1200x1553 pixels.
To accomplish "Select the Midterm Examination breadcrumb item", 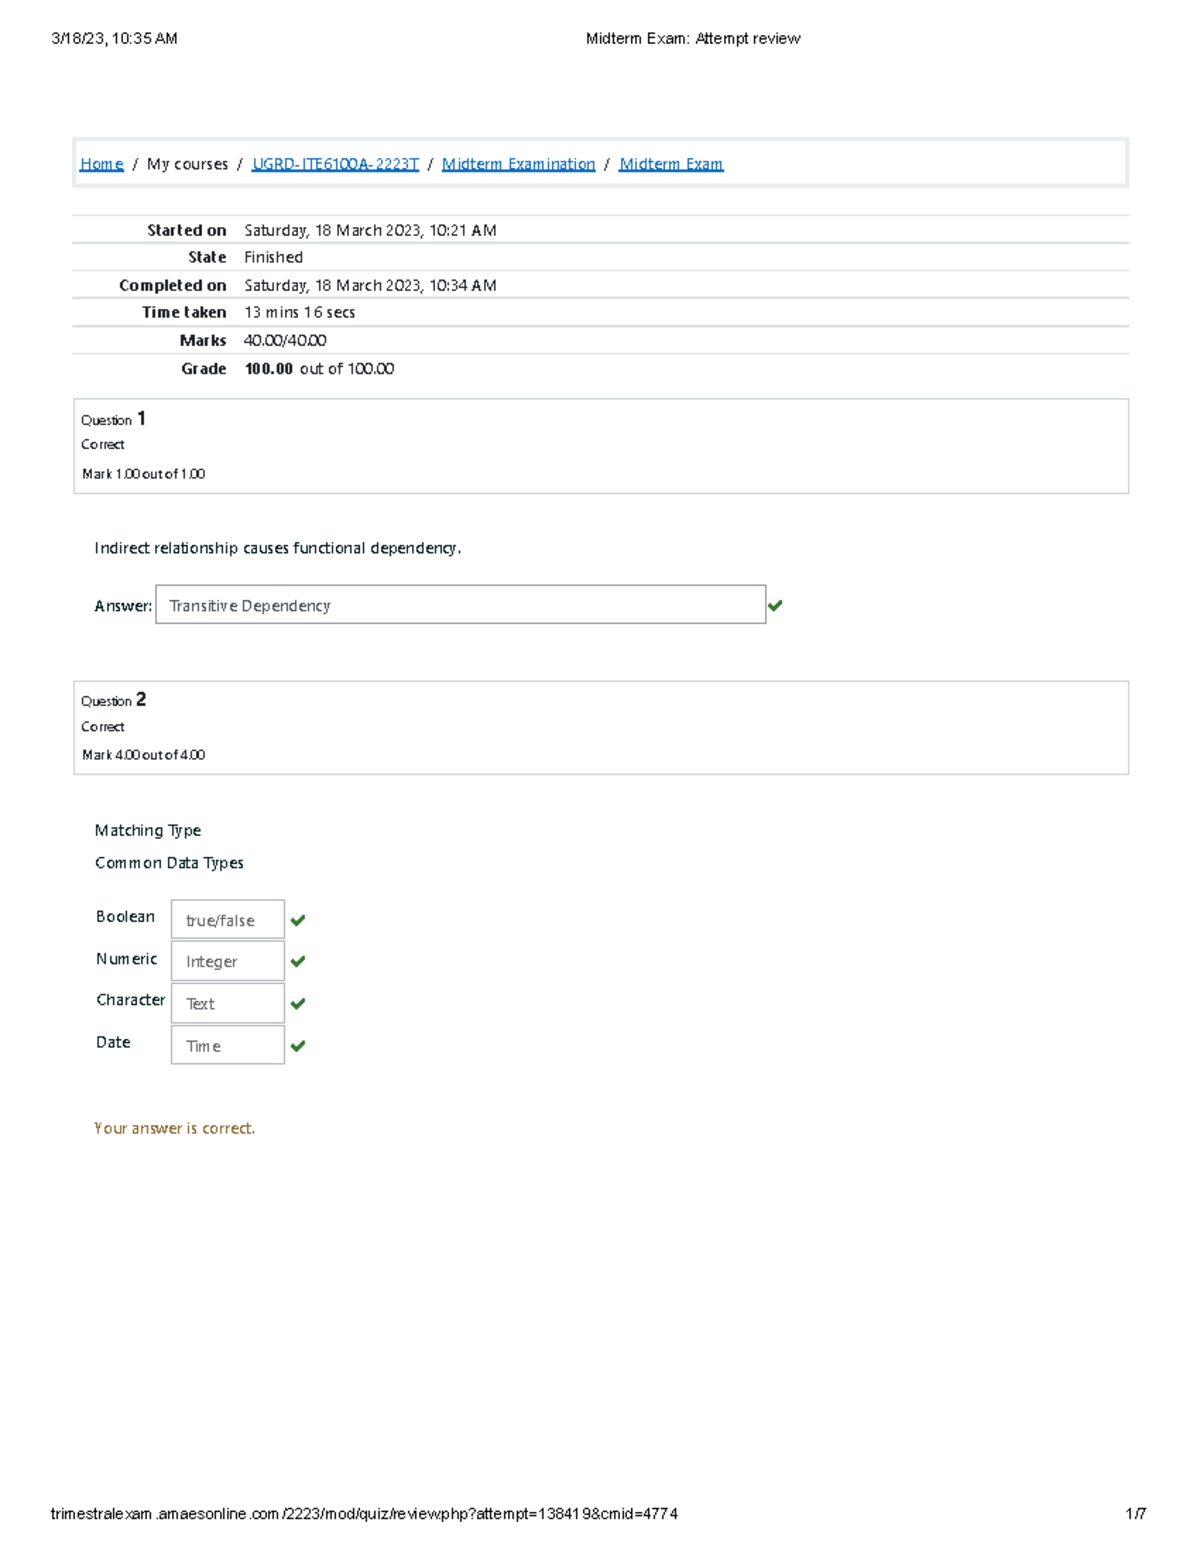I will pos(520,163).
